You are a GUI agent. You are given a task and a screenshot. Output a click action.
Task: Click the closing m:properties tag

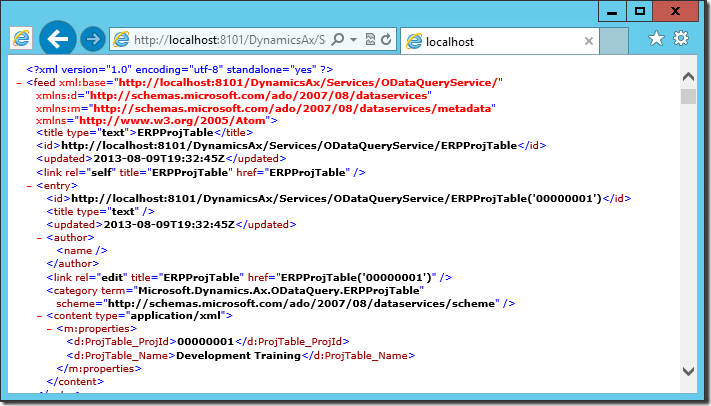point(99,369)
